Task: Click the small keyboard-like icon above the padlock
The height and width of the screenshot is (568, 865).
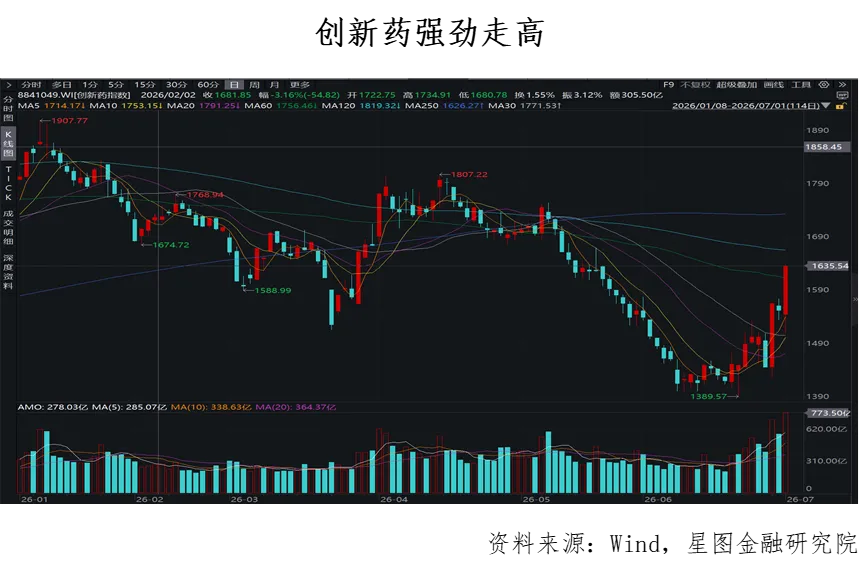Action: (842, 95)
